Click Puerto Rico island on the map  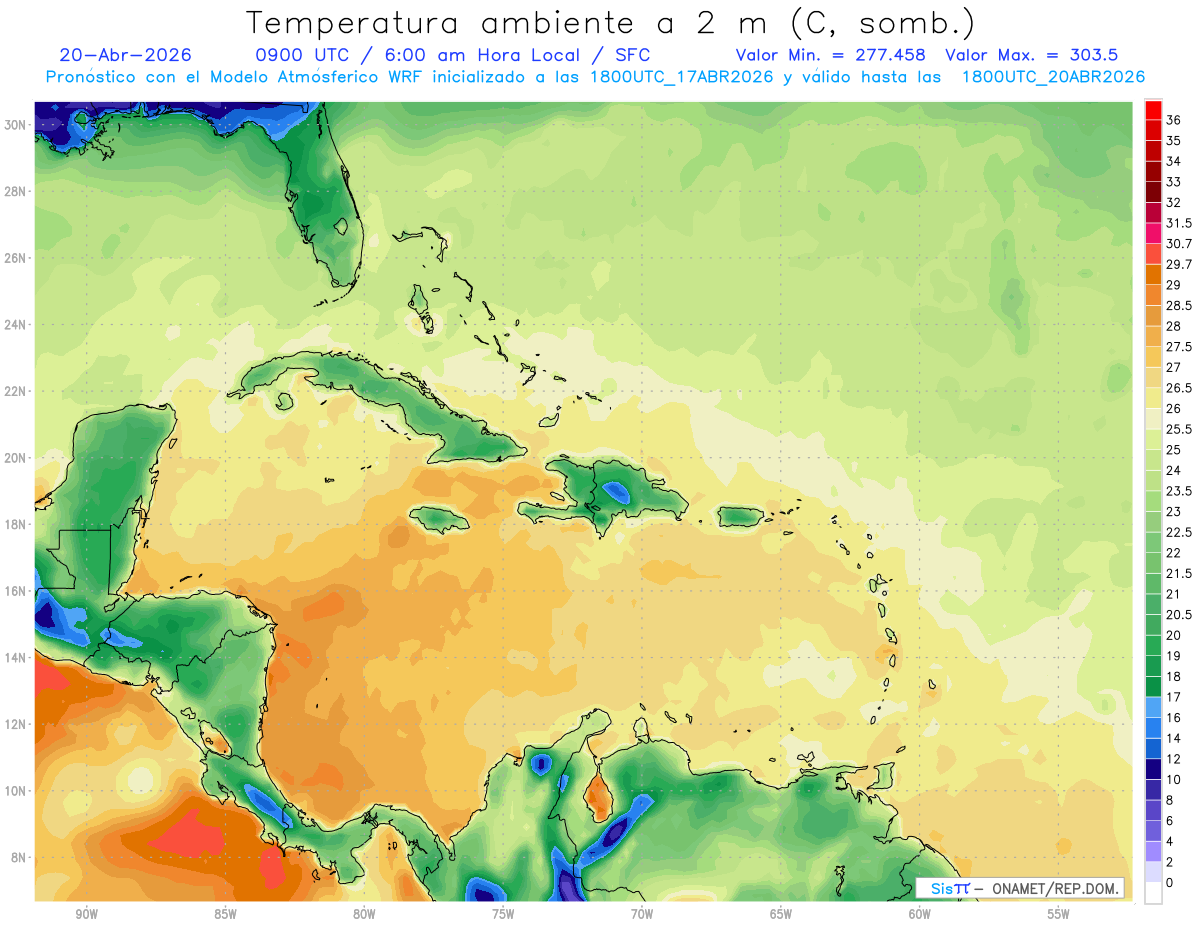(x=735, y=516)
